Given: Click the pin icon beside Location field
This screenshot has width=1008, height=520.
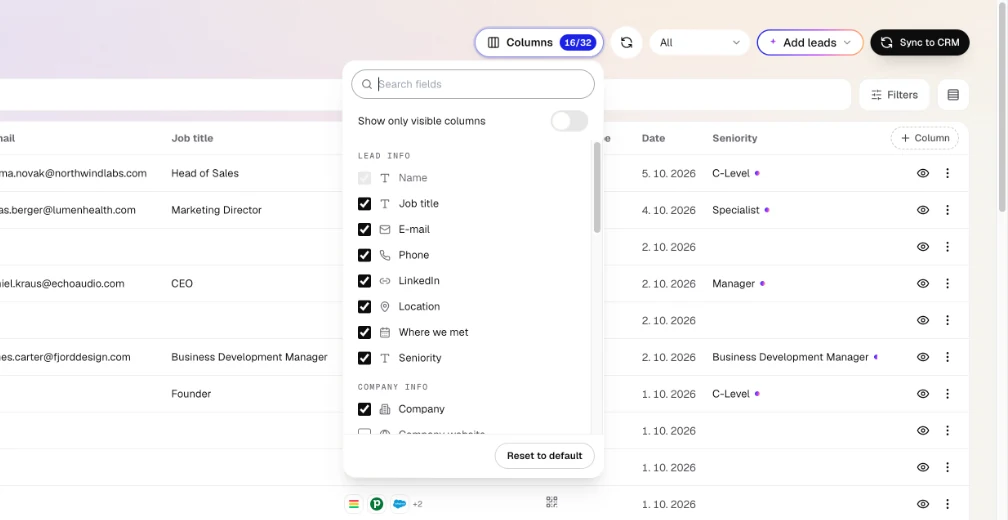Looking at the screenshot, I should point(385,307).
